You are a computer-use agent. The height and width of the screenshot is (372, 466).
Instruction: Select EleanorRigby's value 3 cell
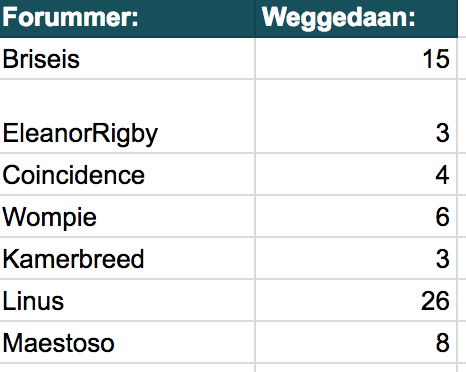356,116
